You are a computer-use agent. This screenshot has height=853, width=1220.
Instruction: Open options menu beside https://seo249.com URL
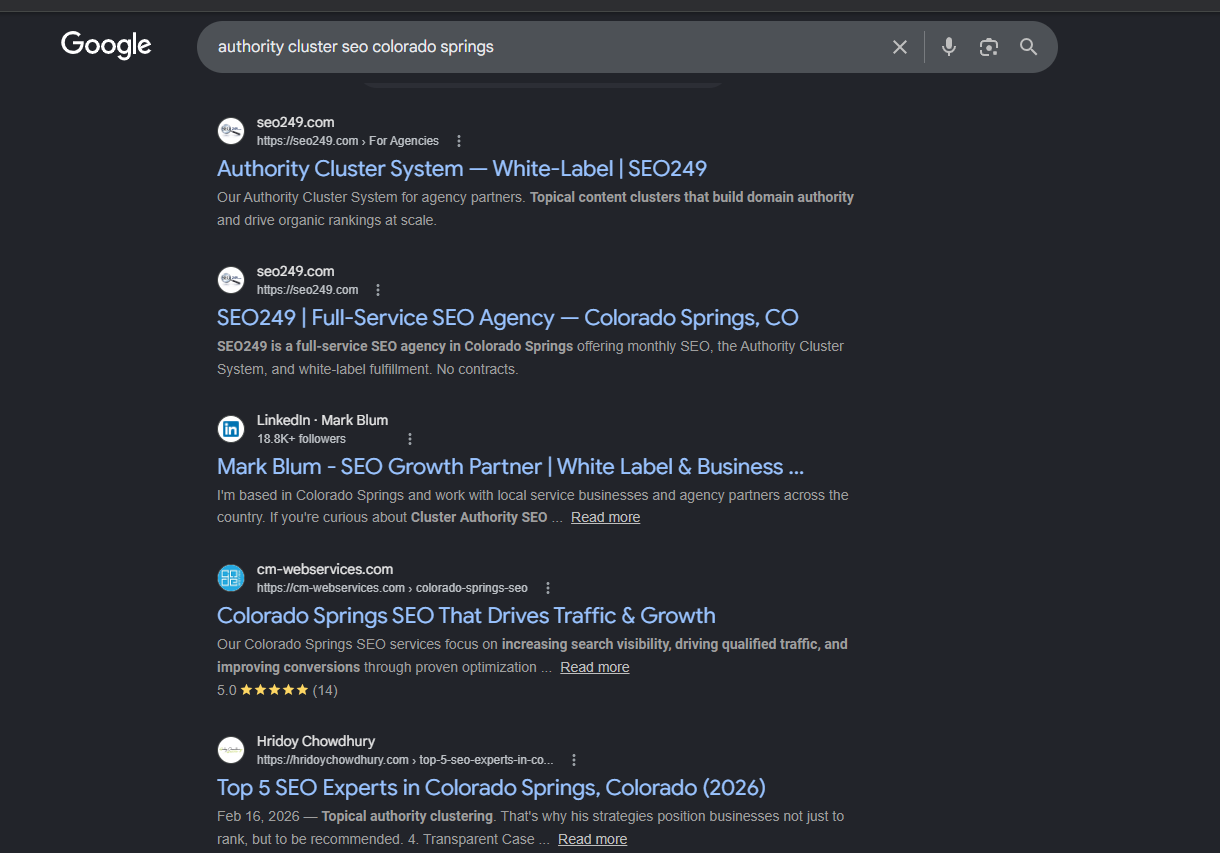click(378, 290)
